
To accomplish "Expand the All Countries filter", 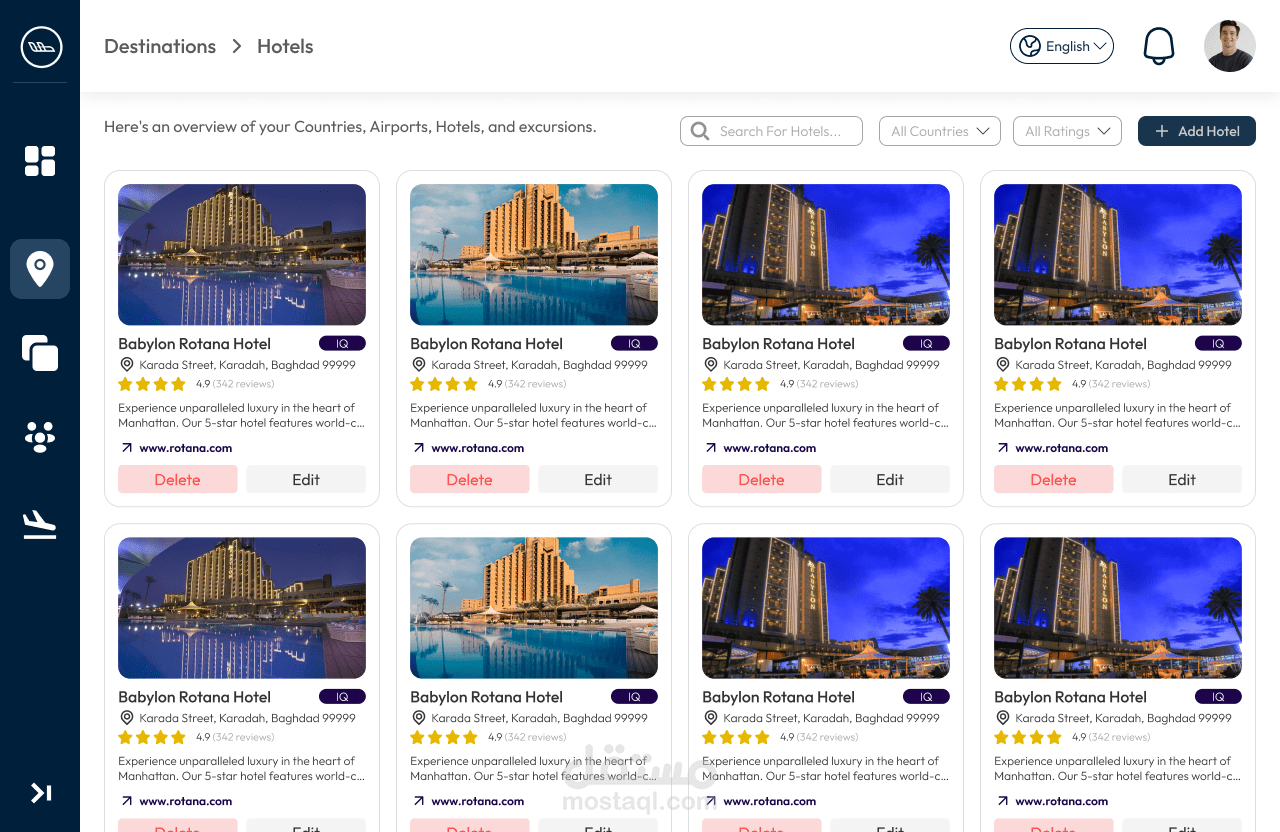I will [940, 131].
